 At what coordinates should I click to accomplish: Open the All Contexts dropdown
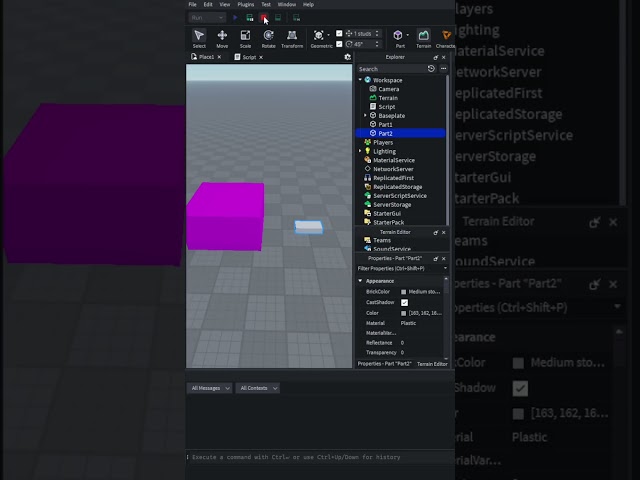tap(258, 388)
